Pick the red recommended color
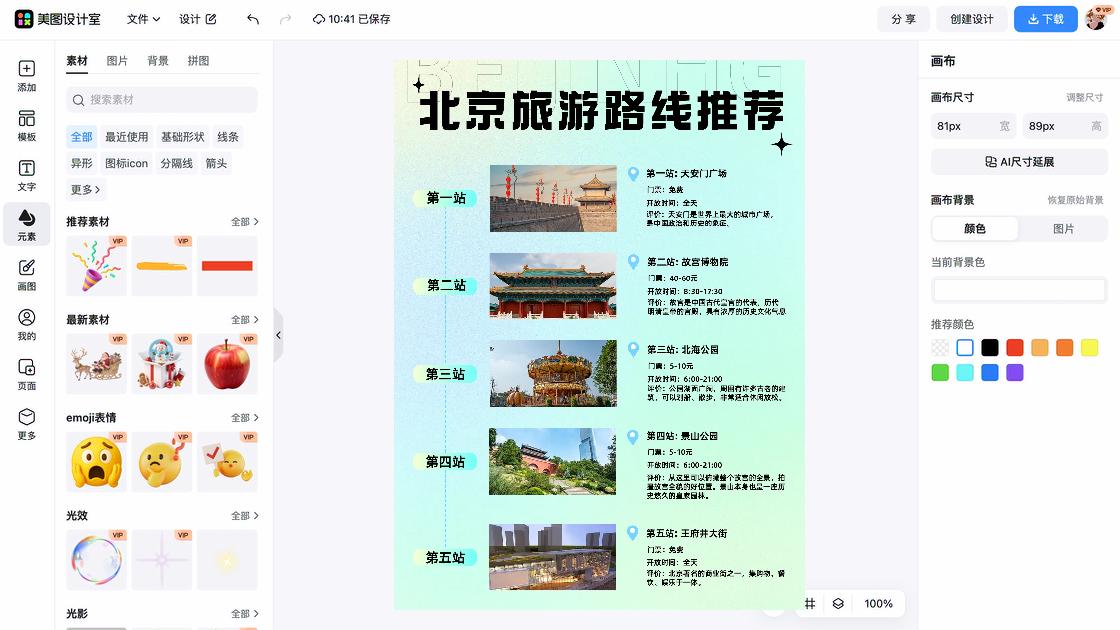The width and height of the screenshot is (1120, 630). tap(1015, 348)
